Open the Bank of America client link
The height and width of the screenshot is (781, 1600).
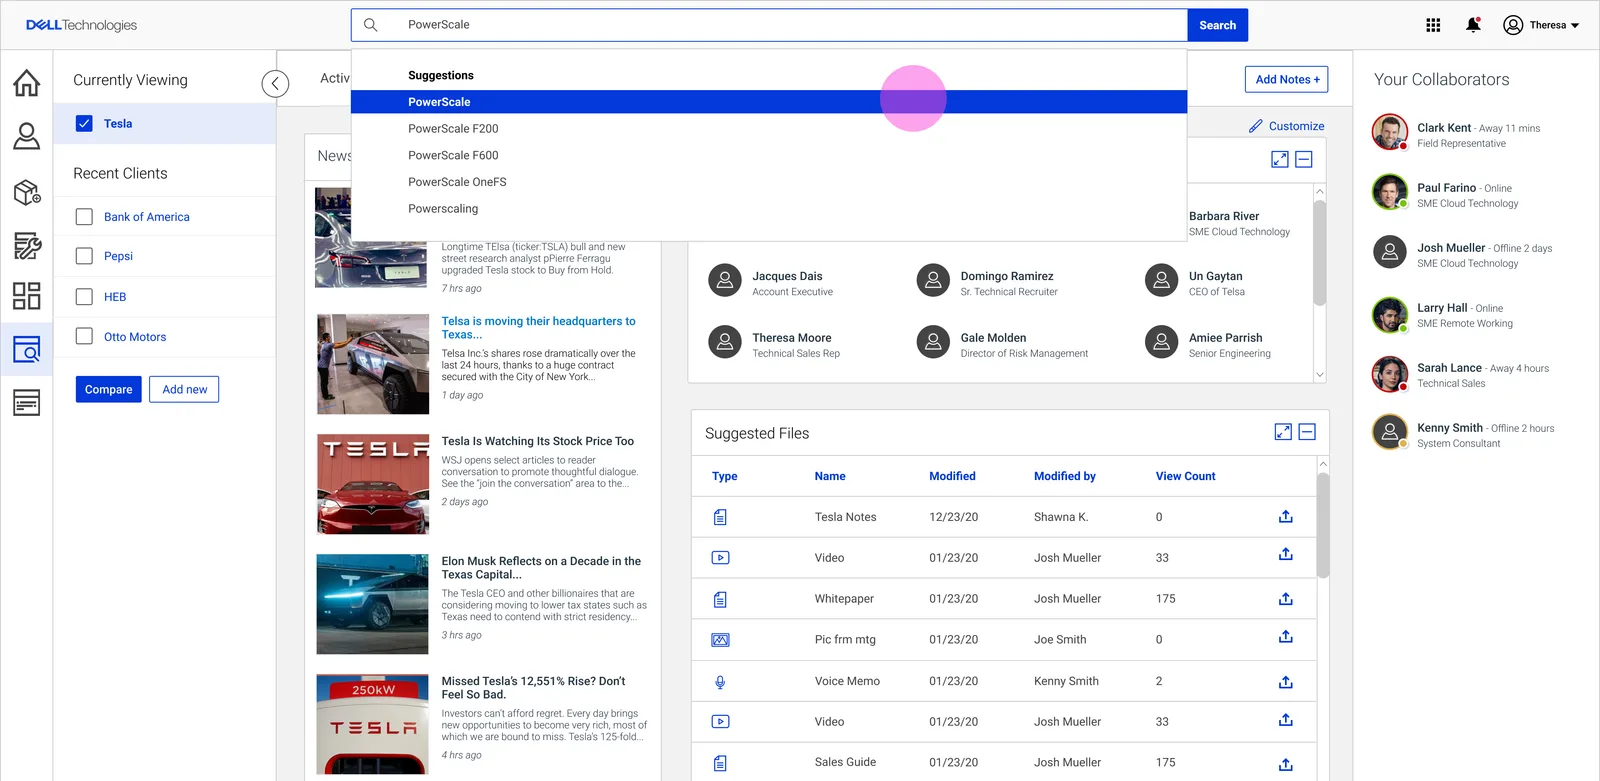coord(147,217)
